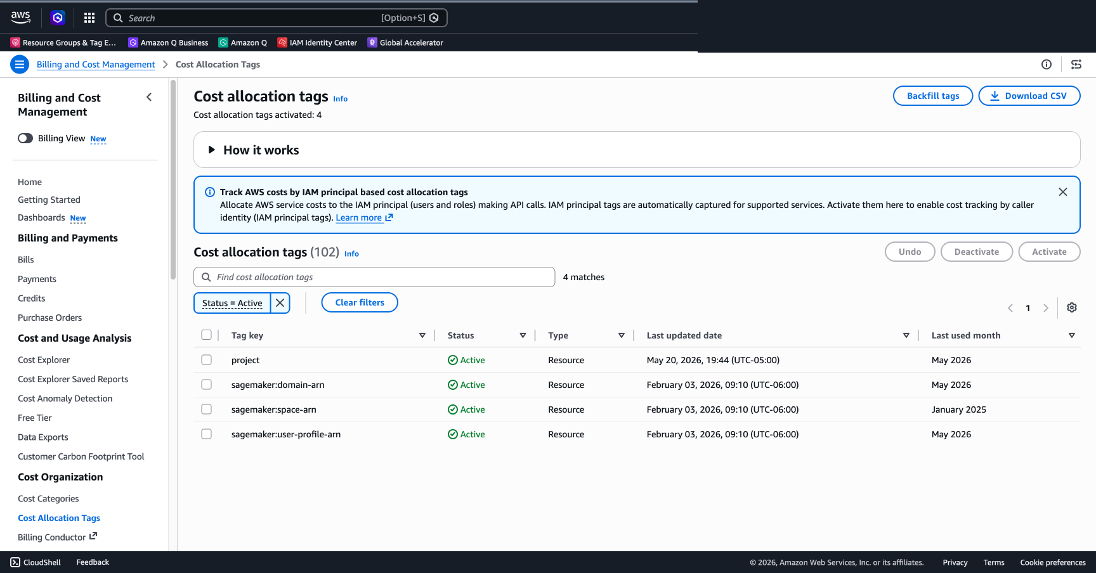Image resolution: width=1096 pixels, height=573 pixels.
Task: Open Cookie preferences in footer
Action: [x=1053, y=563]
